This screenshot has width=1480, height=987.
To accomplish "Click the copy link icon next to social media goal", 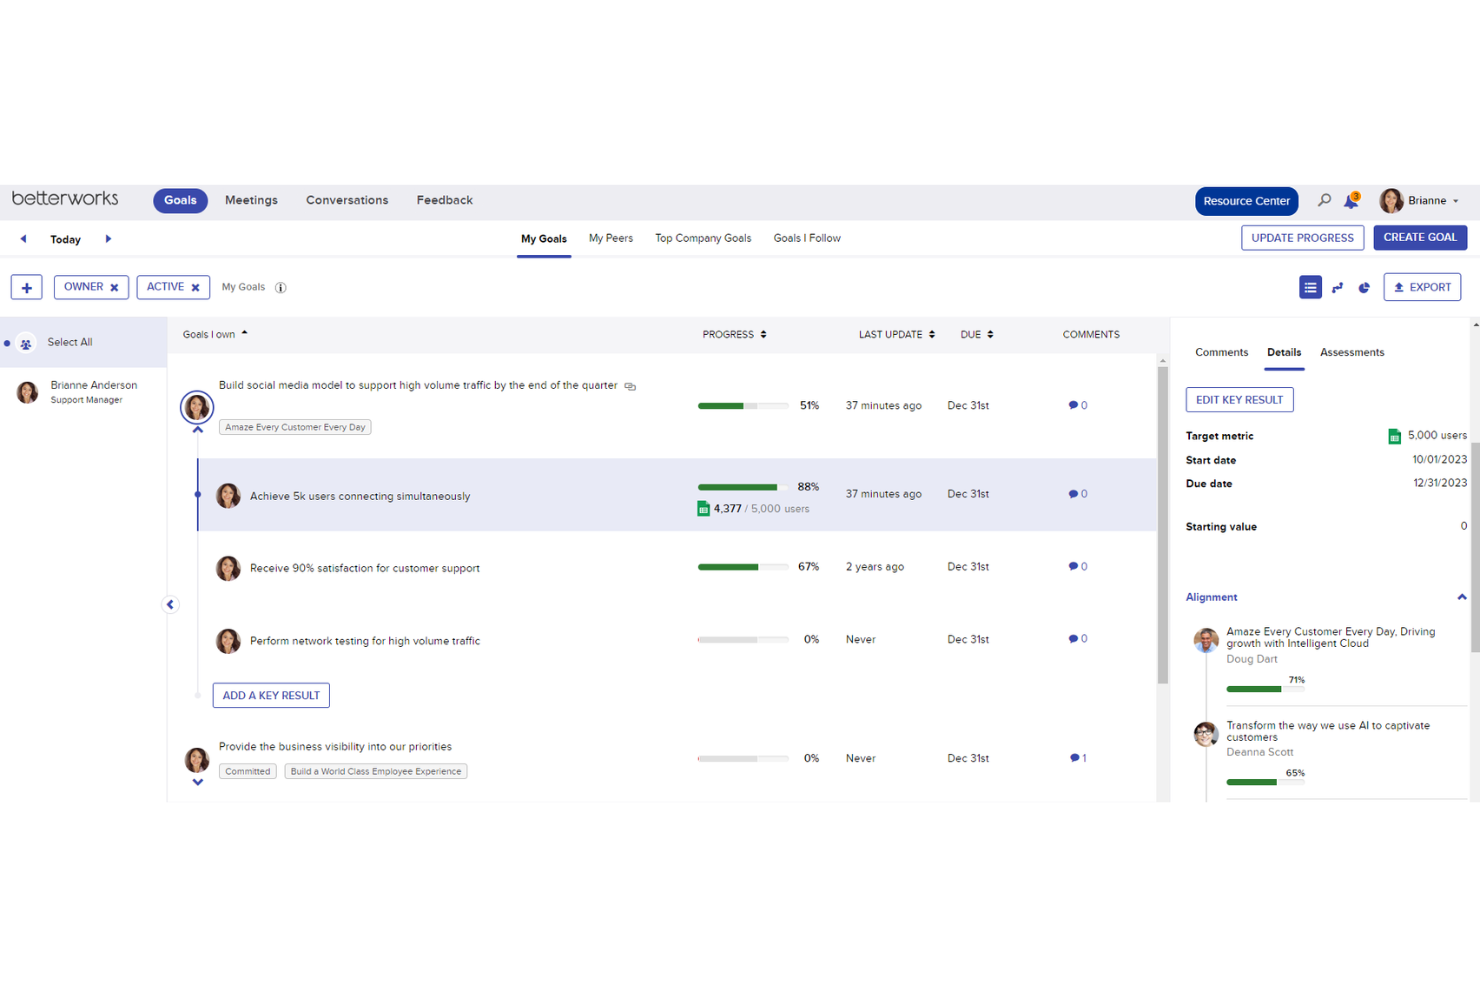I will [630, 385].
